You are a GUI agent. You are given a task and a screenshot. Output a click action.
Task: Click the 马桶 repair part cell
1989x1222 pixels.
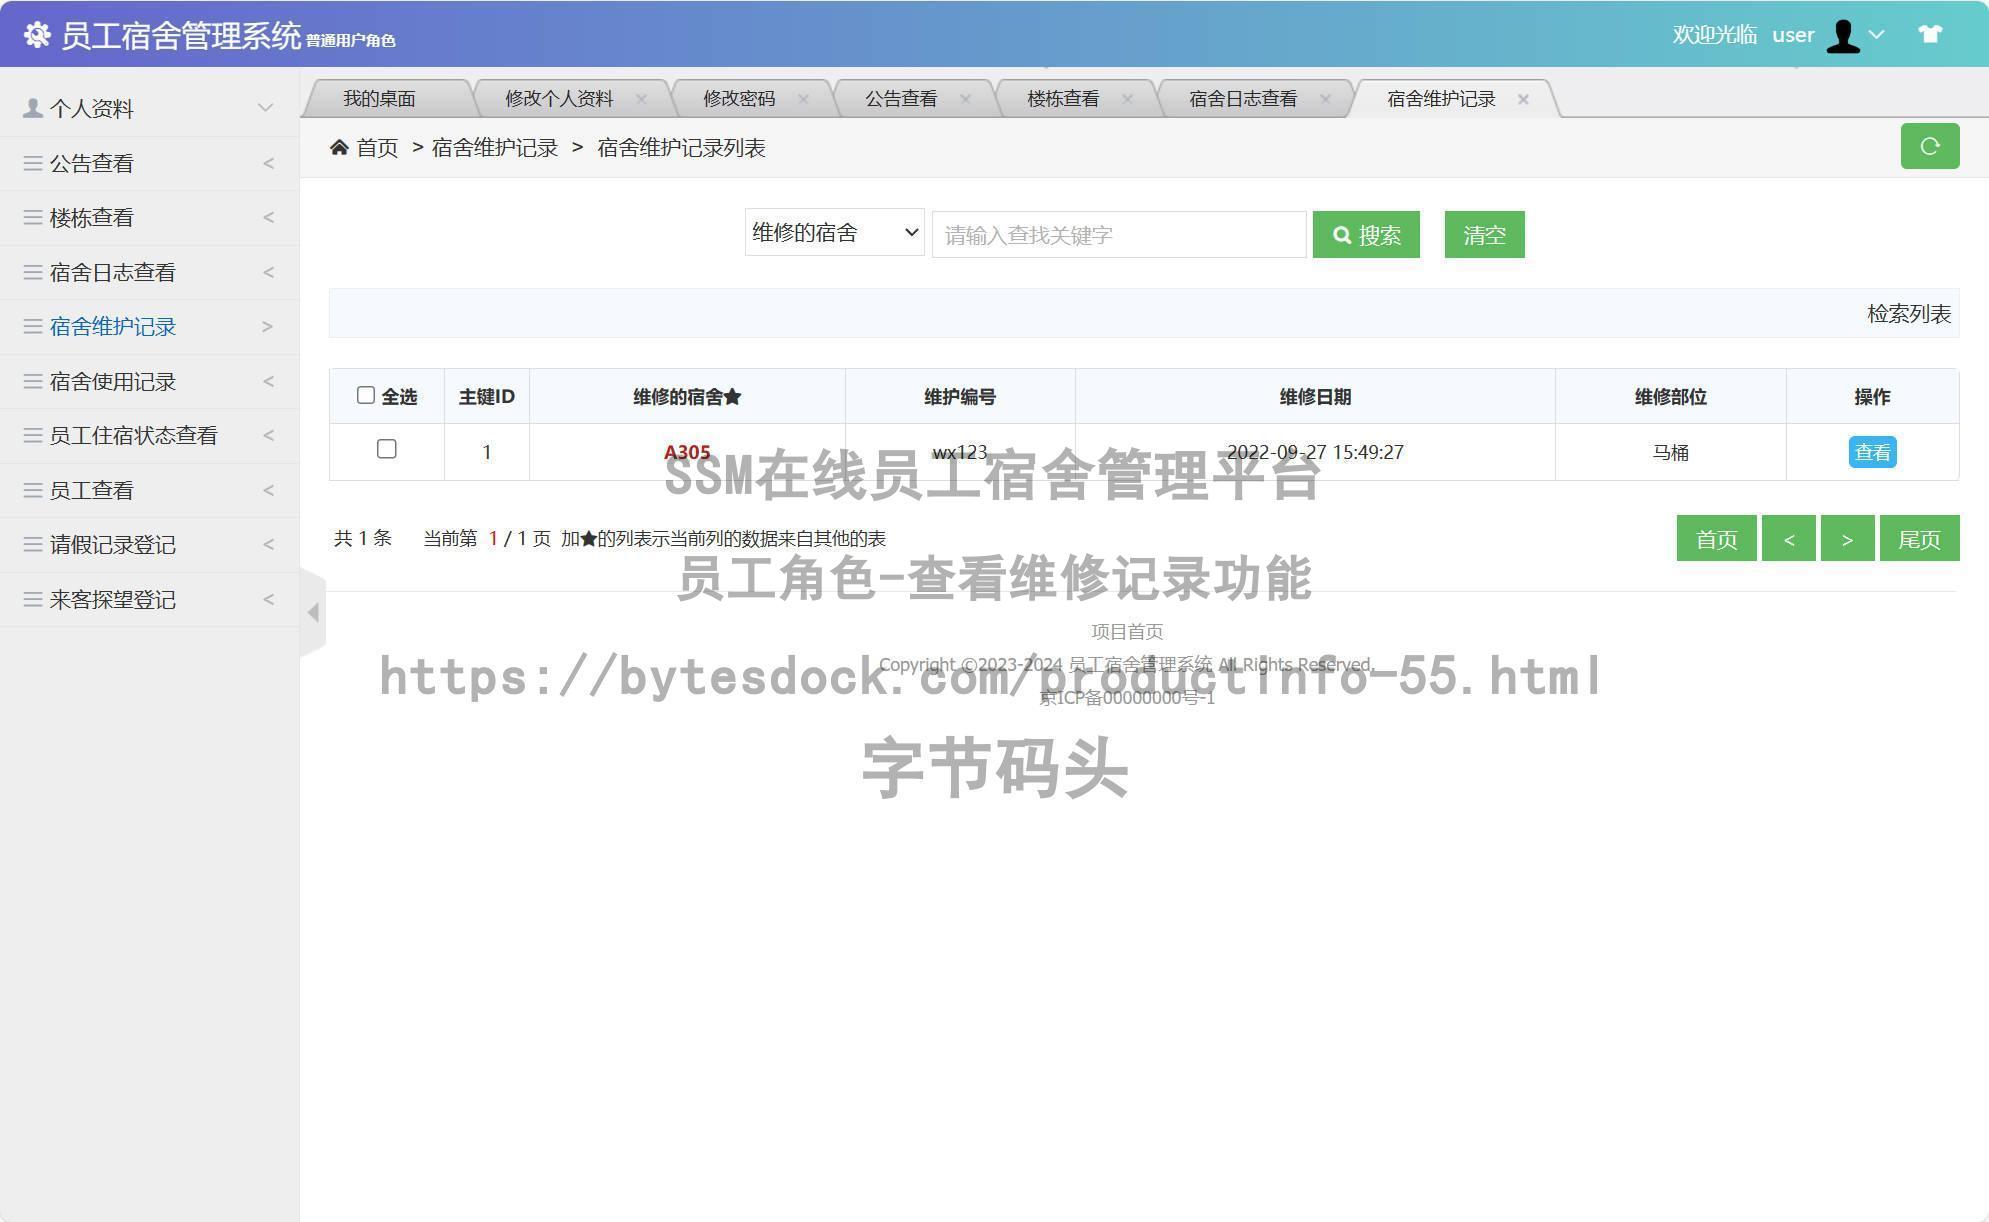click(1670, 452)
